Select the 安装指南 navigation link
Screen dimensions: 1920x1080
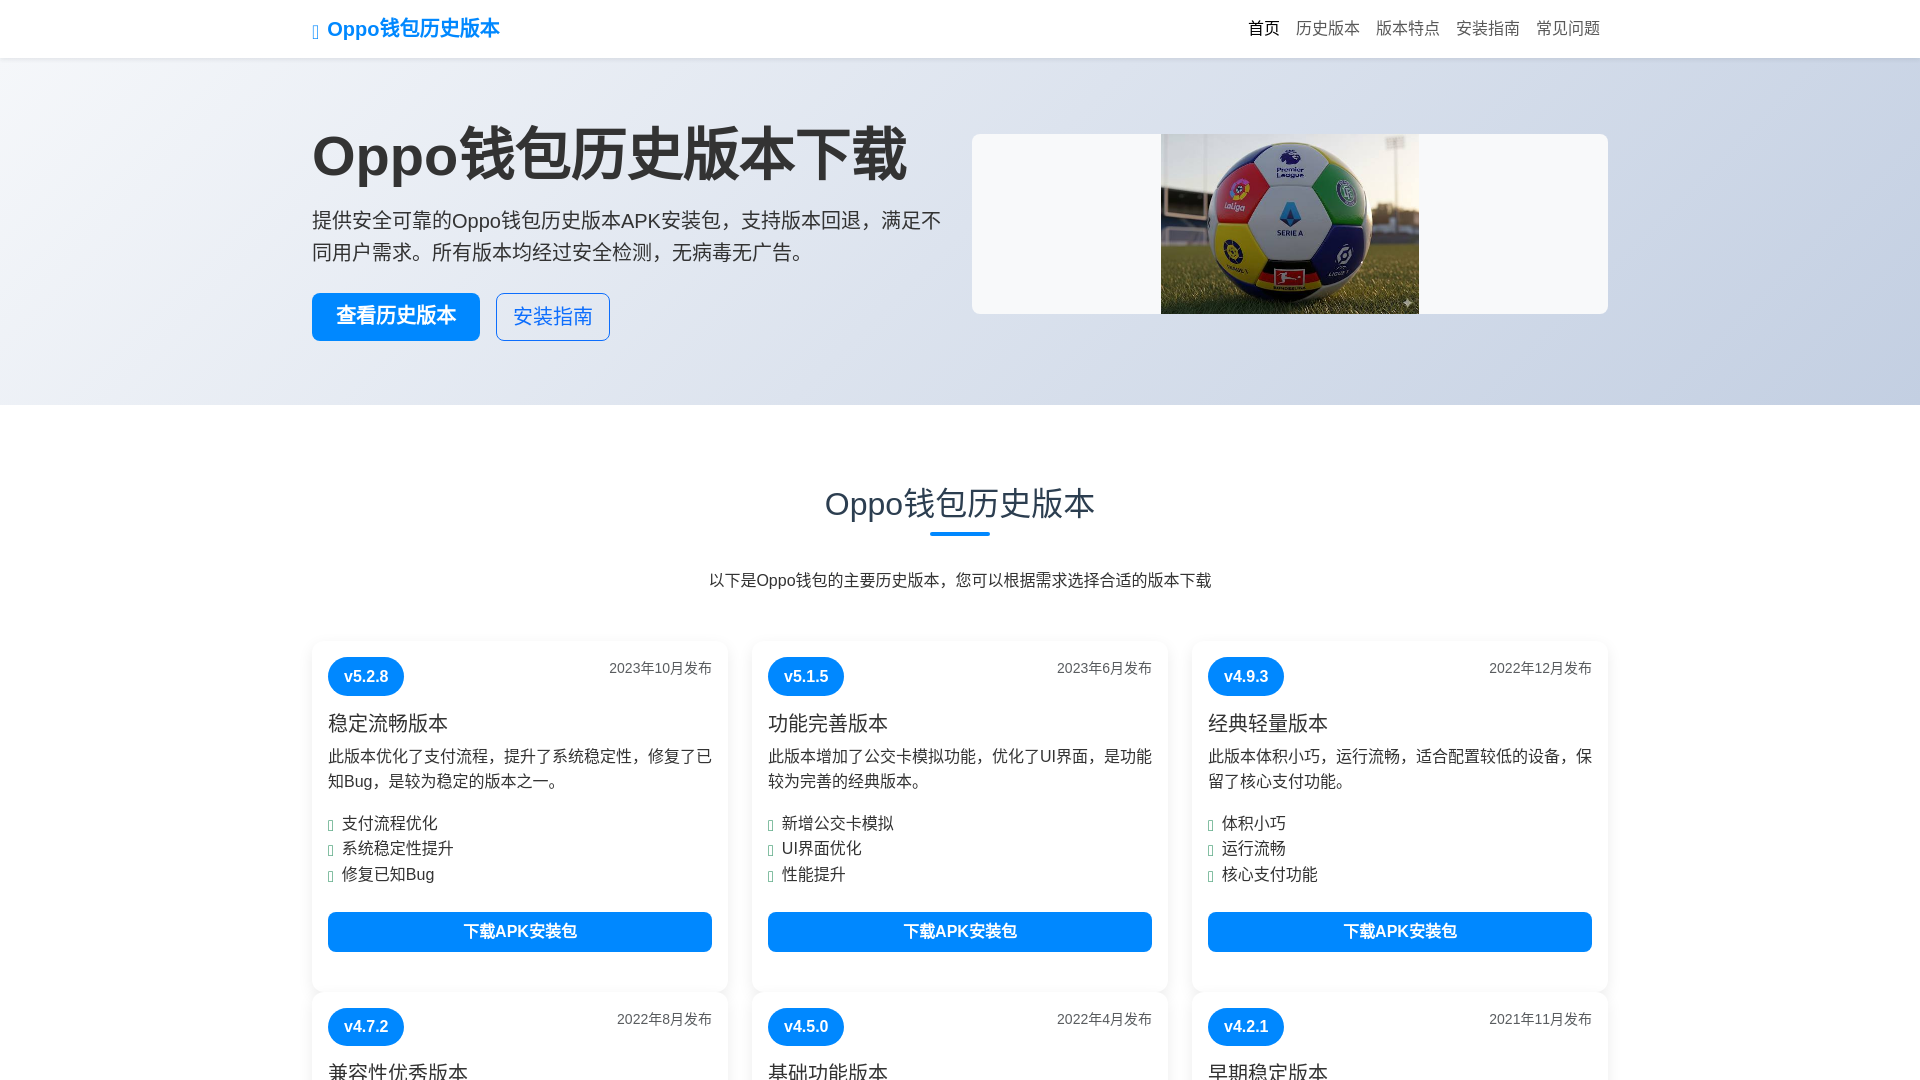[1487, 29]
